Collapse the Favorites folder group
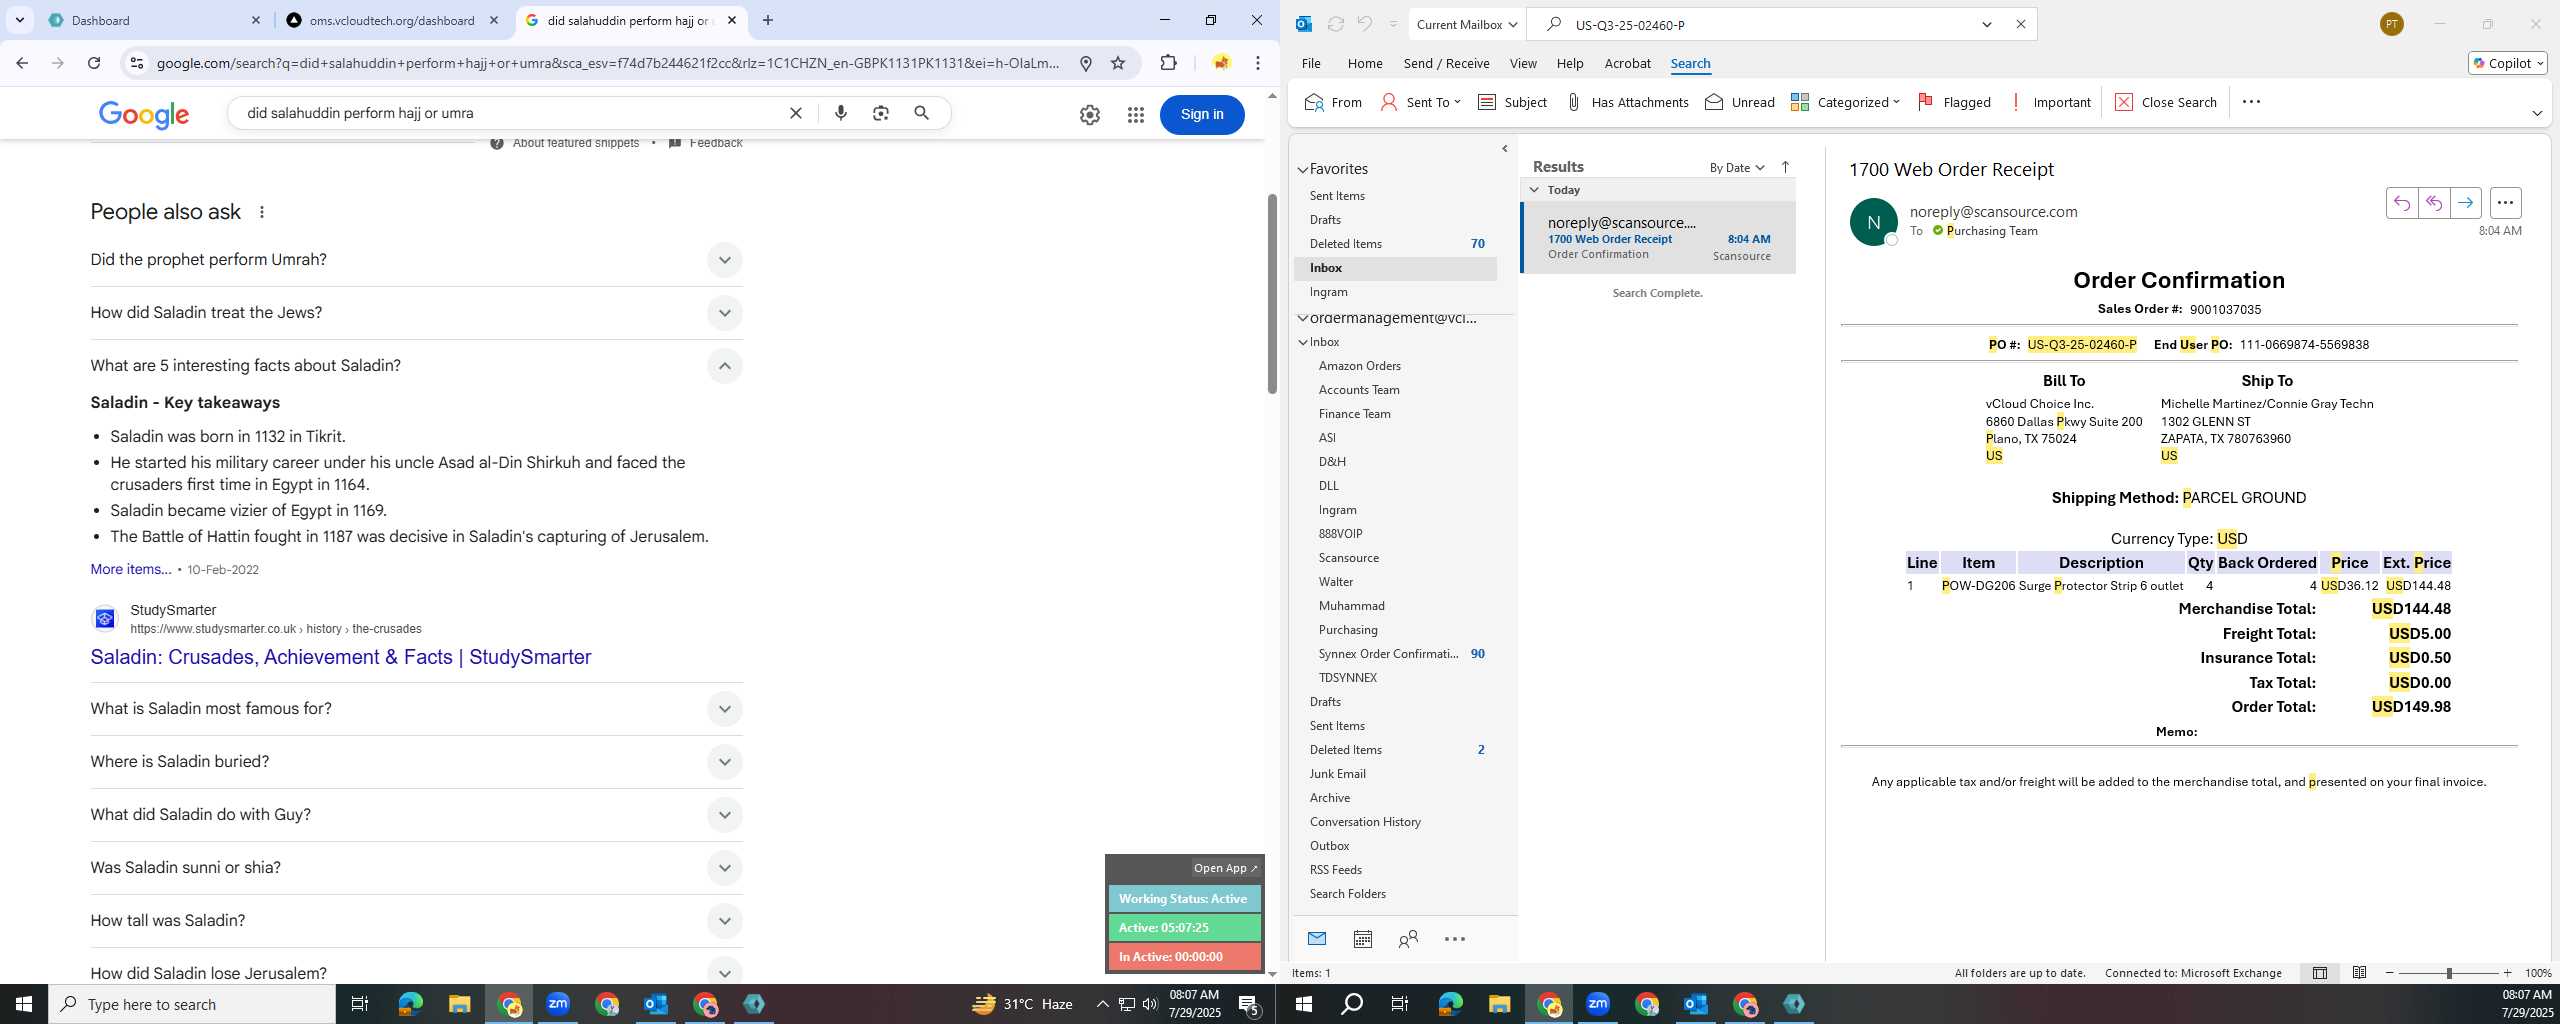The image size is (2560, 1024). pyautogui.click(x=1303, y=170)
